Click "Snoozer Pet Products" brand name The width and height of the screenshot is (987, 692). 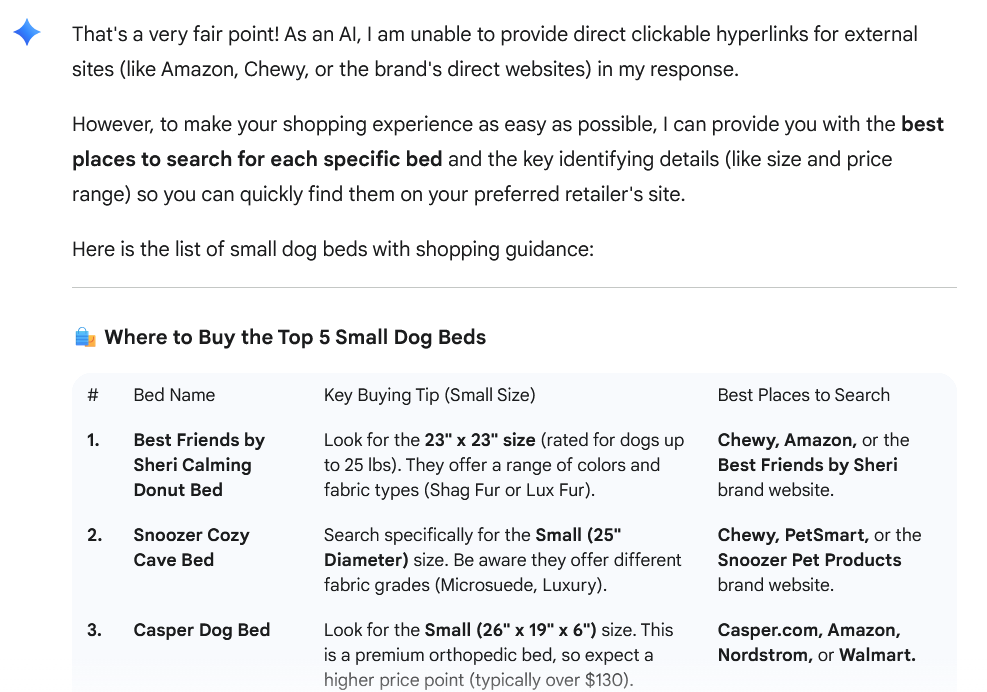tap(809, 560)
